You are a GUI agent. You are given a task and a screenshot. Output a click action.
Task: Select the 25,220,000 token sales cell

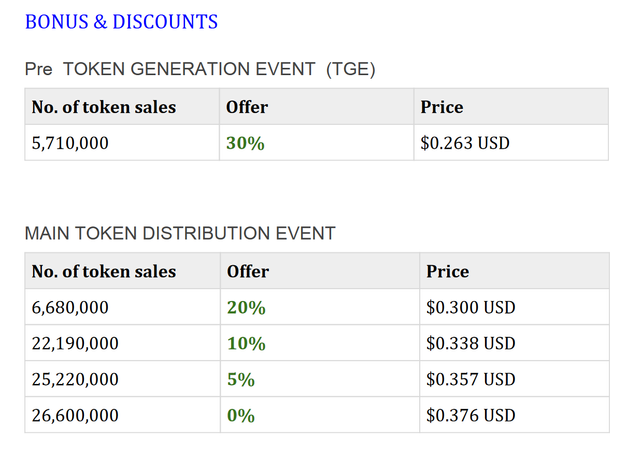tap(75, 379)
